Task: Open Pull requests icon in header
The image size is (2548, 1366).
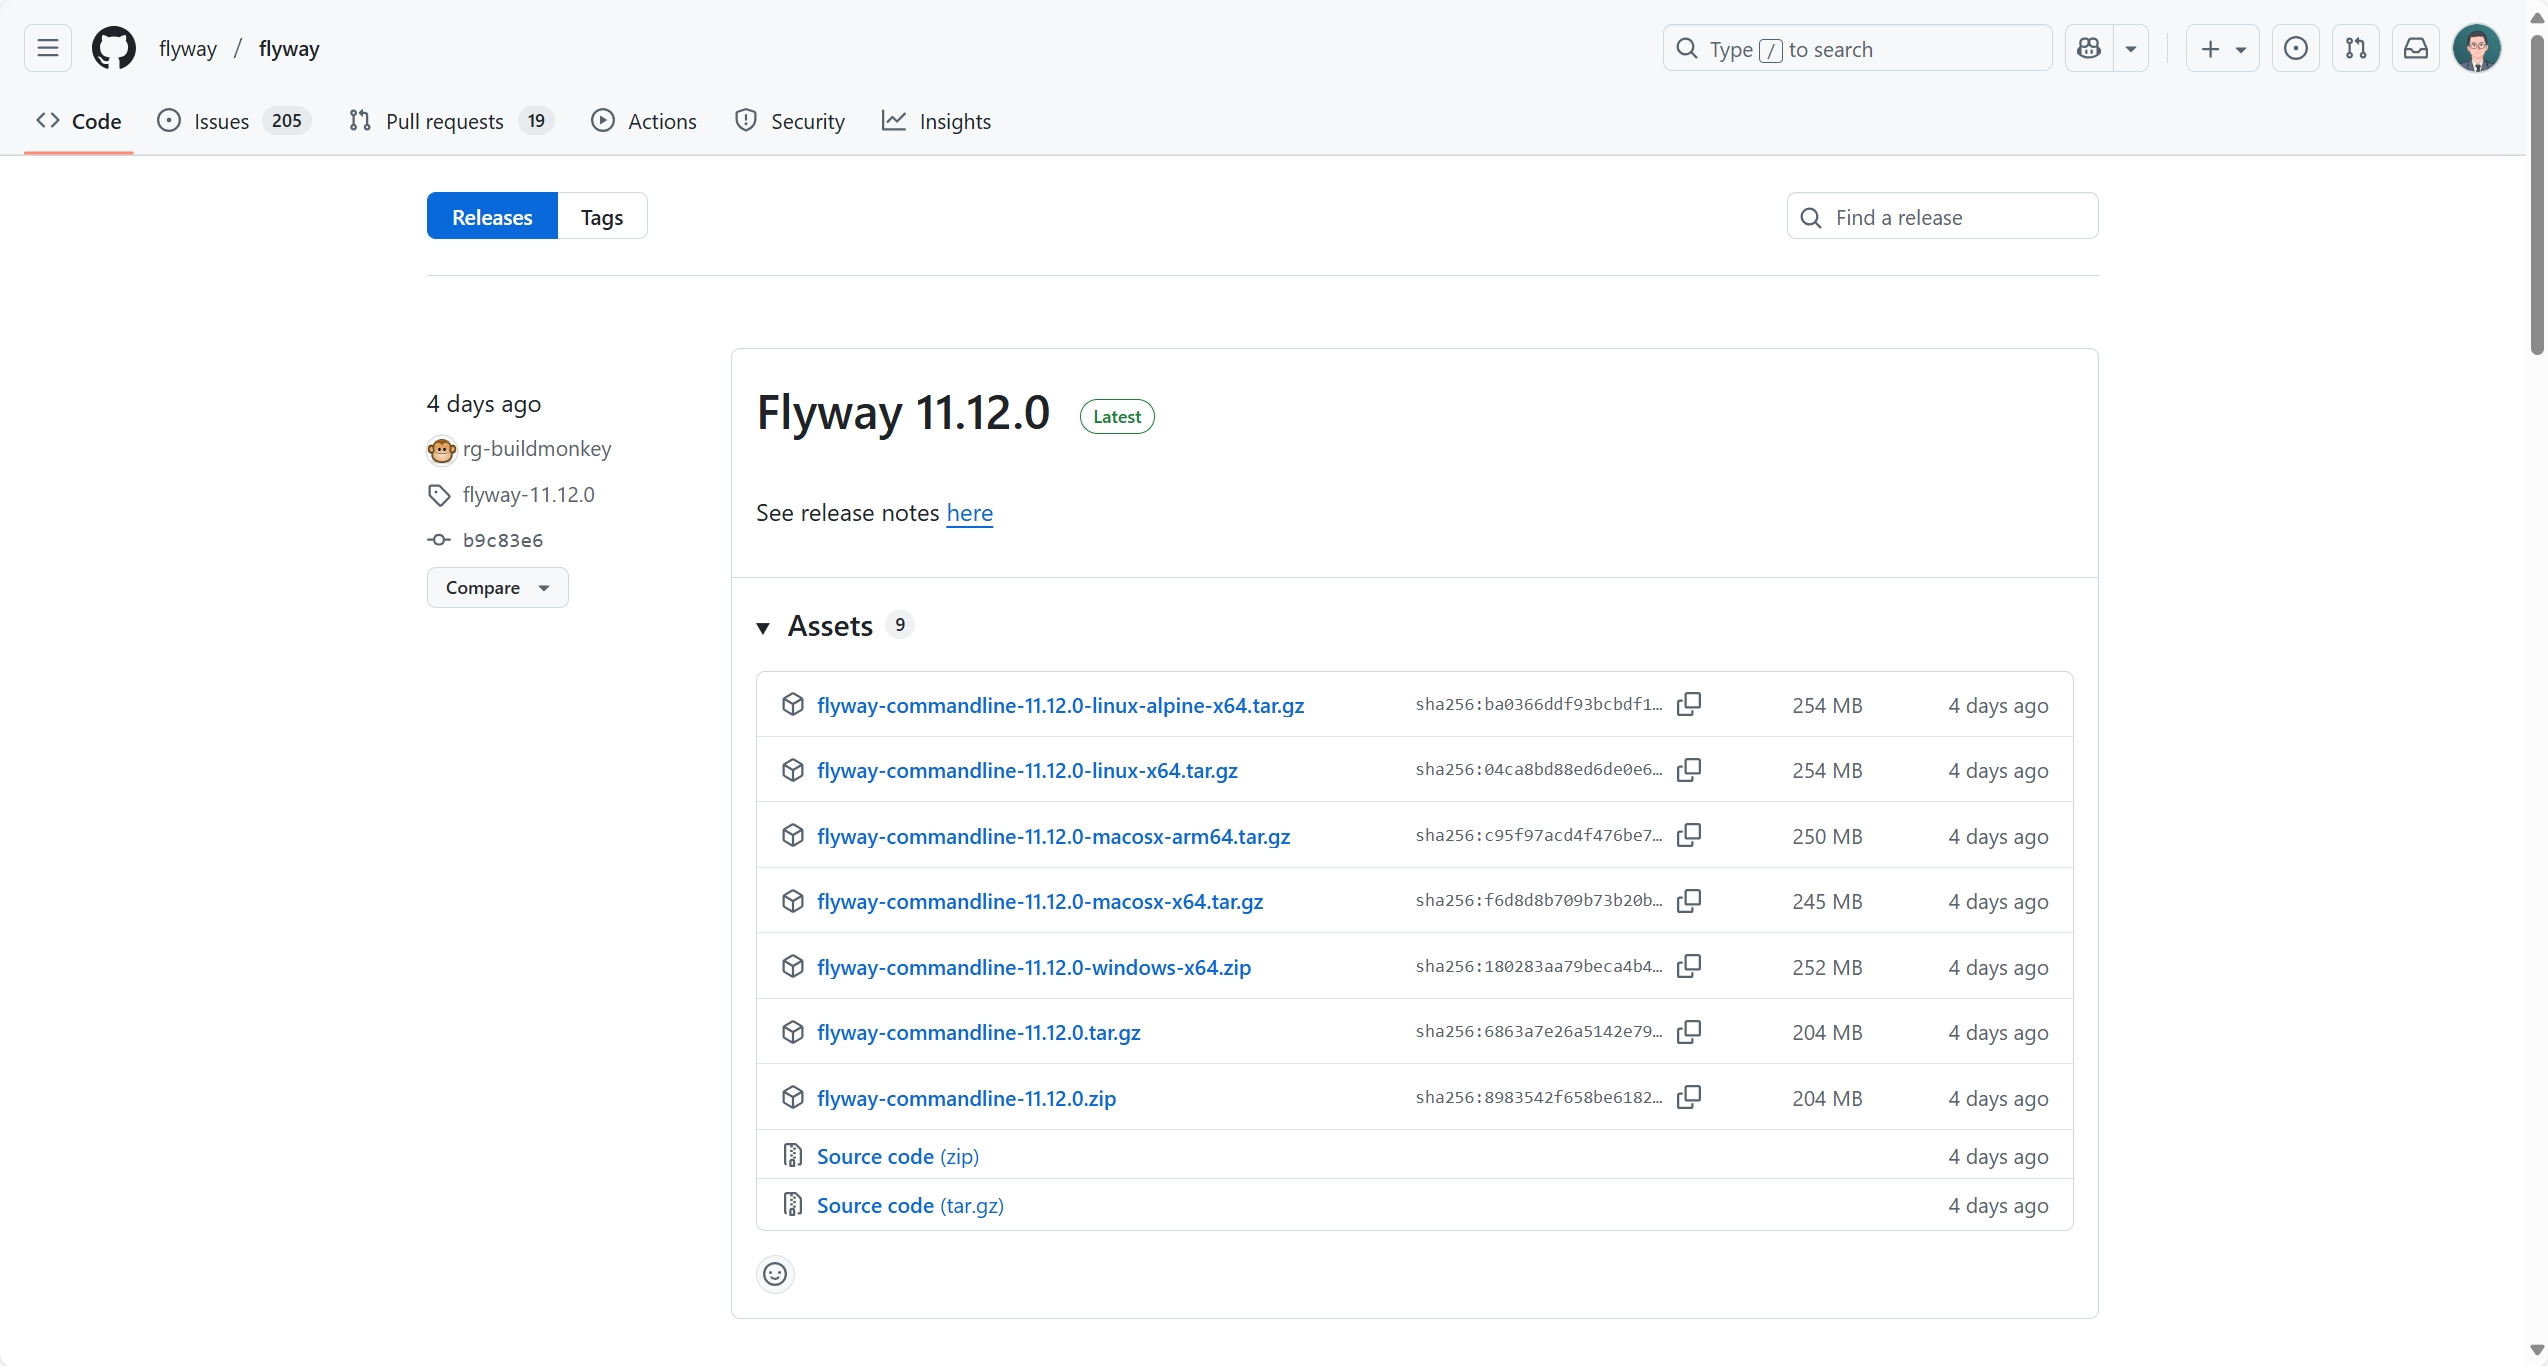Action: tap(2356, 48)
